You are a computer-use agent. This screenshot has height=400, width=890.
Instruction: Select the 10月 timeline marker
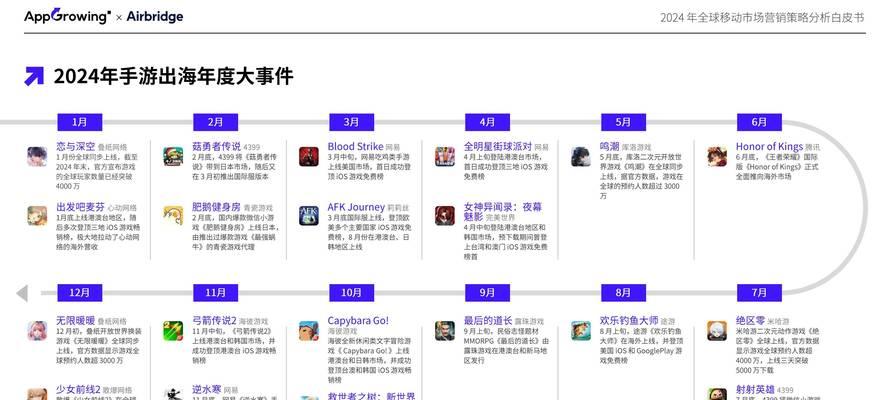tap(352, 293)
